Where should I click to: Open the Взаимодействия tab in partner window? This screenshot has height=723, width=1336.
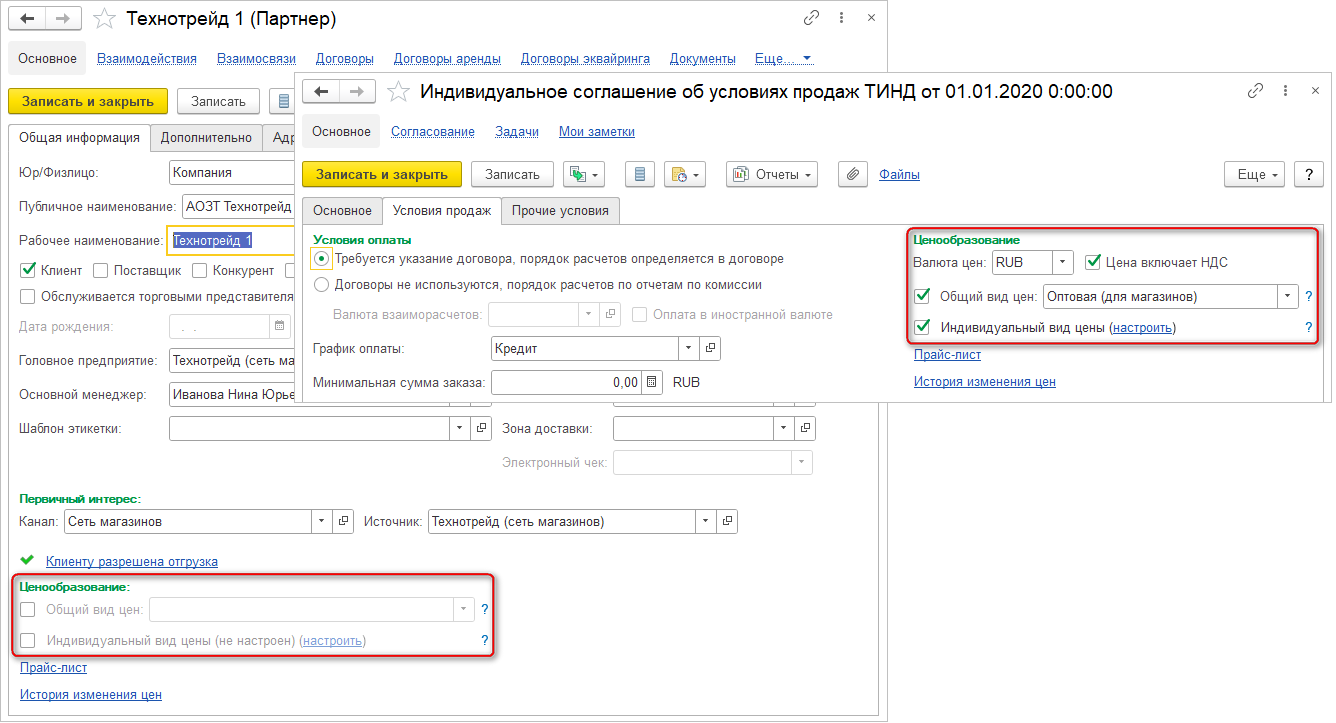(x=147, y=58)
